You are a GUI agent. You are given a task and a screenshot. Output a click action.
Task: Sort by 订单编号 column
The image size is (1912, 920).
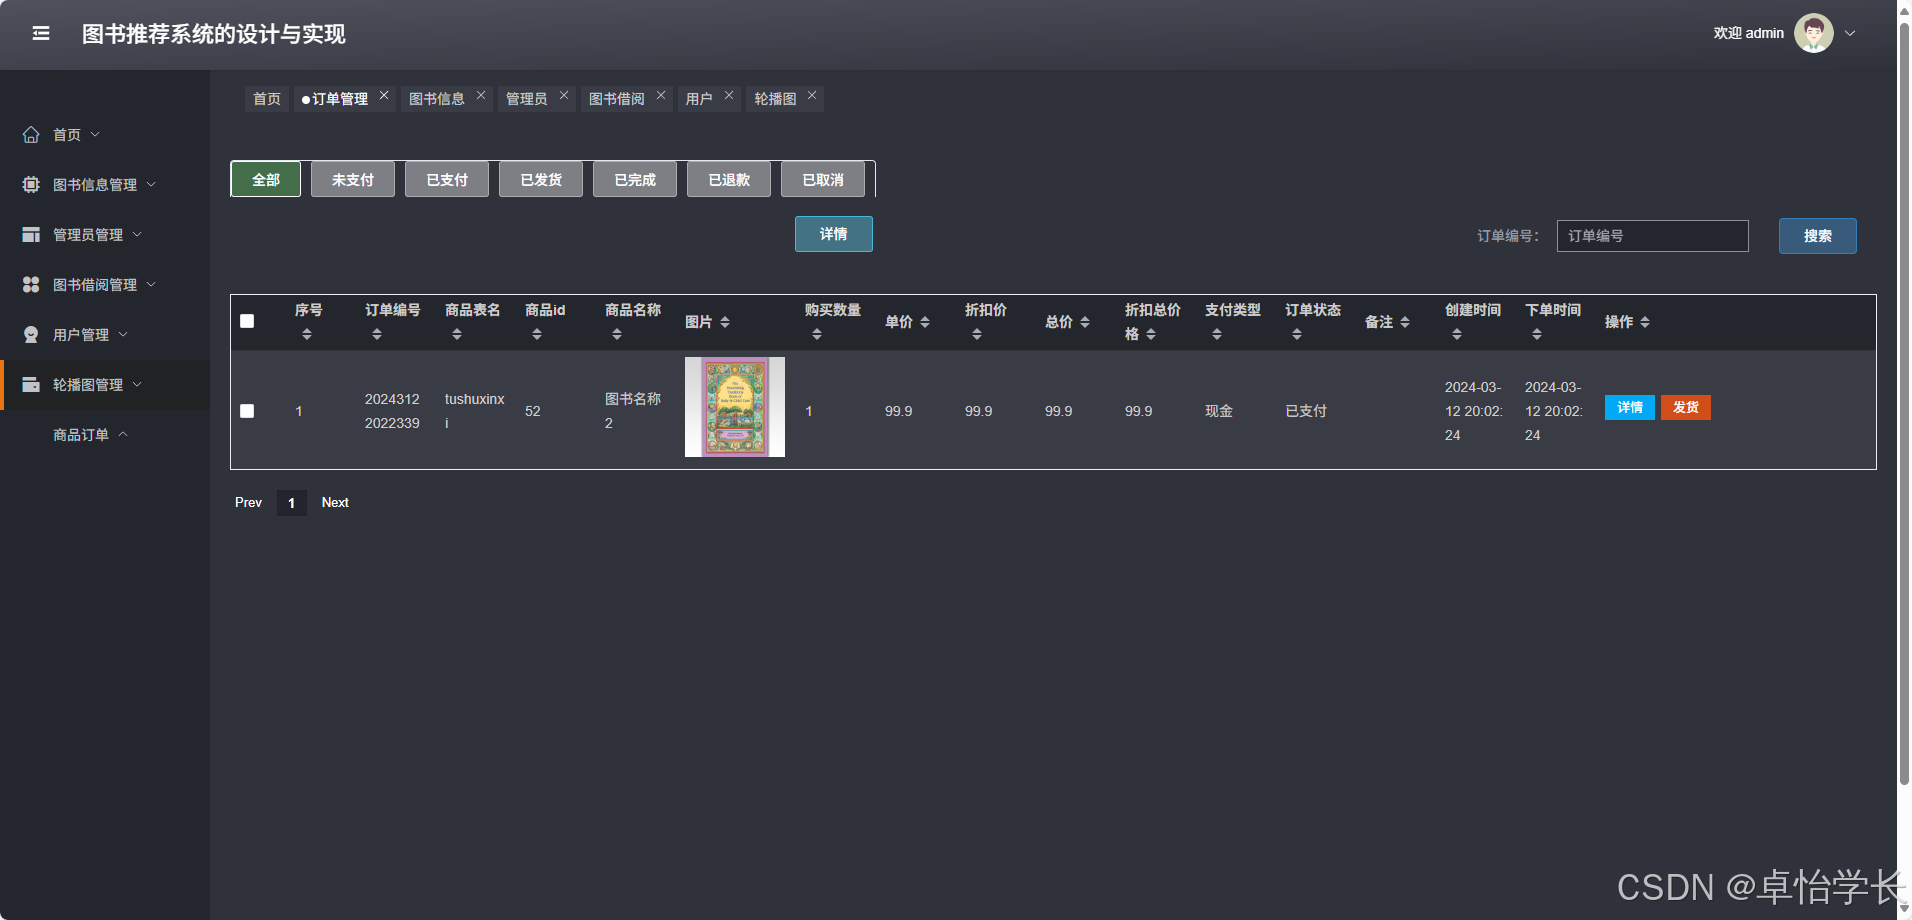(377, 334)
